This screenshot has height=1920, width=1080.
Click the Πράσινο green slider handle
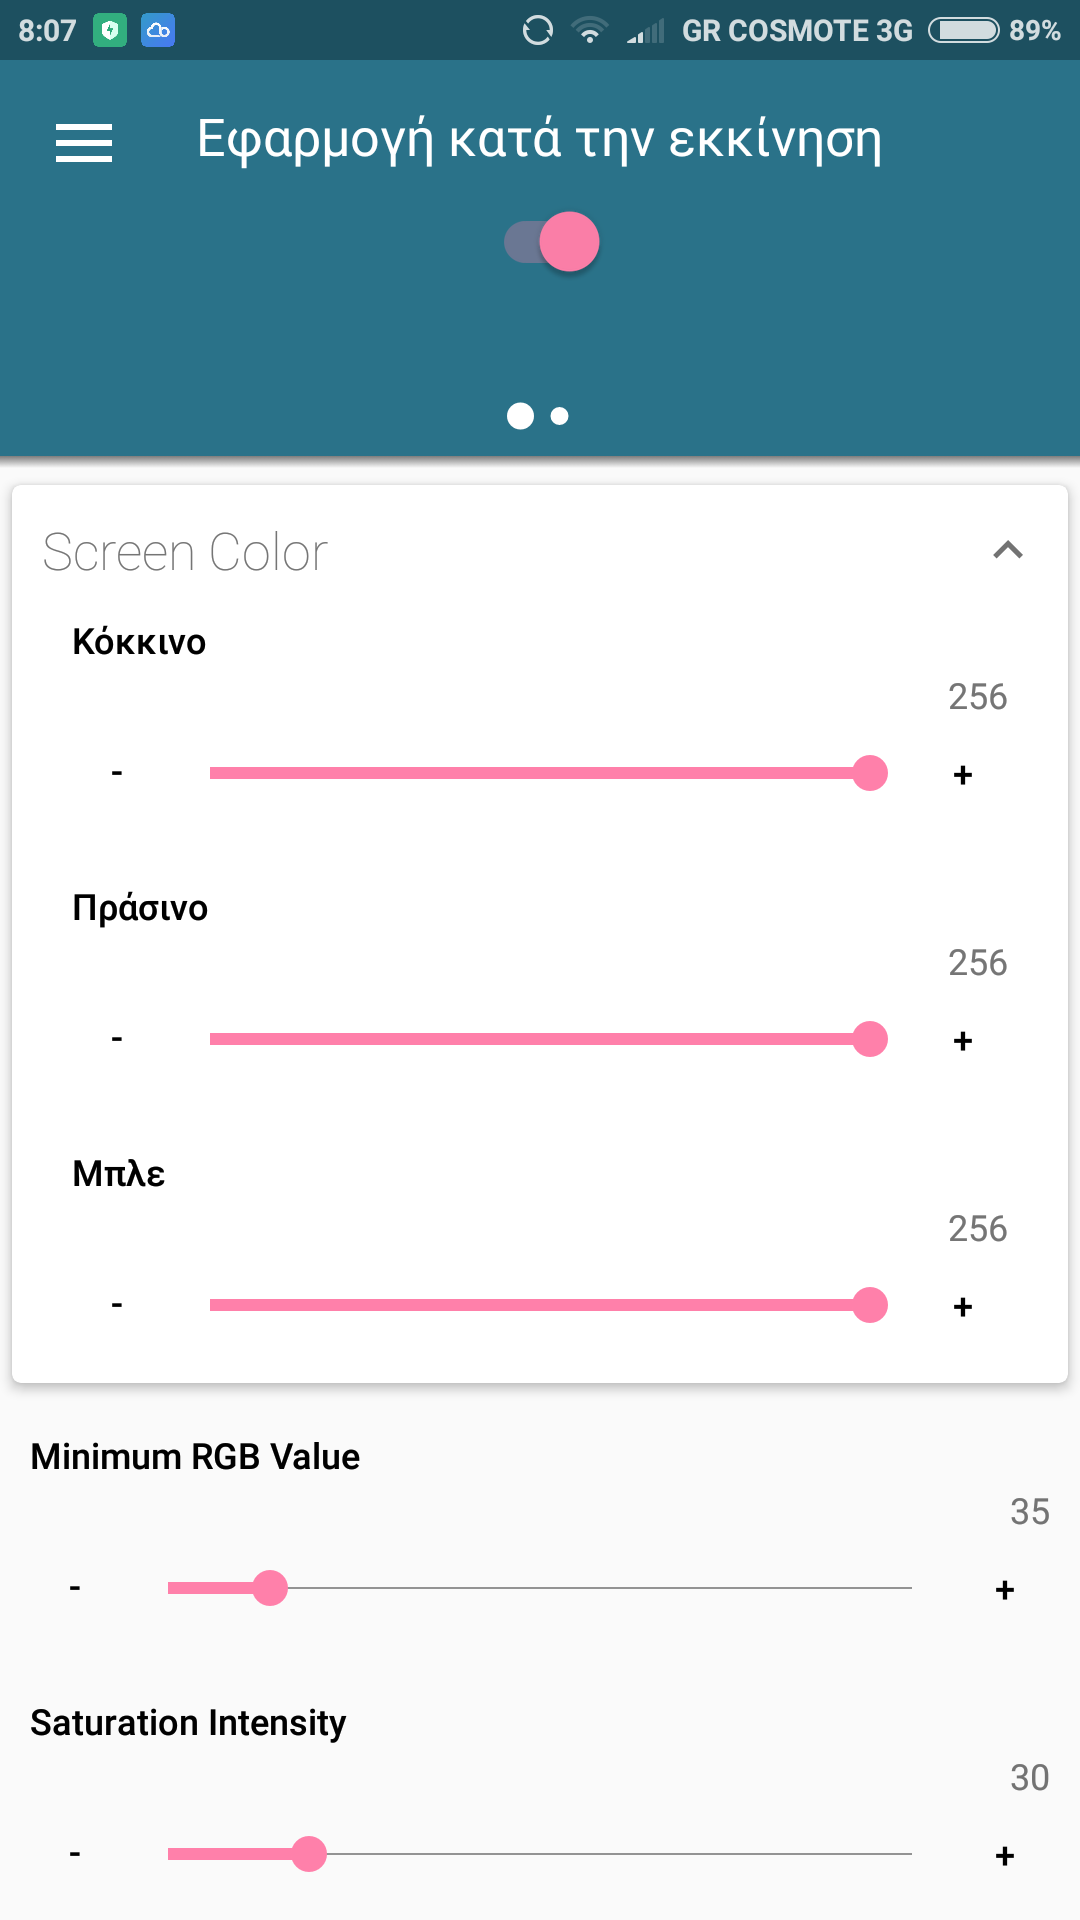tap(870, 1039)
